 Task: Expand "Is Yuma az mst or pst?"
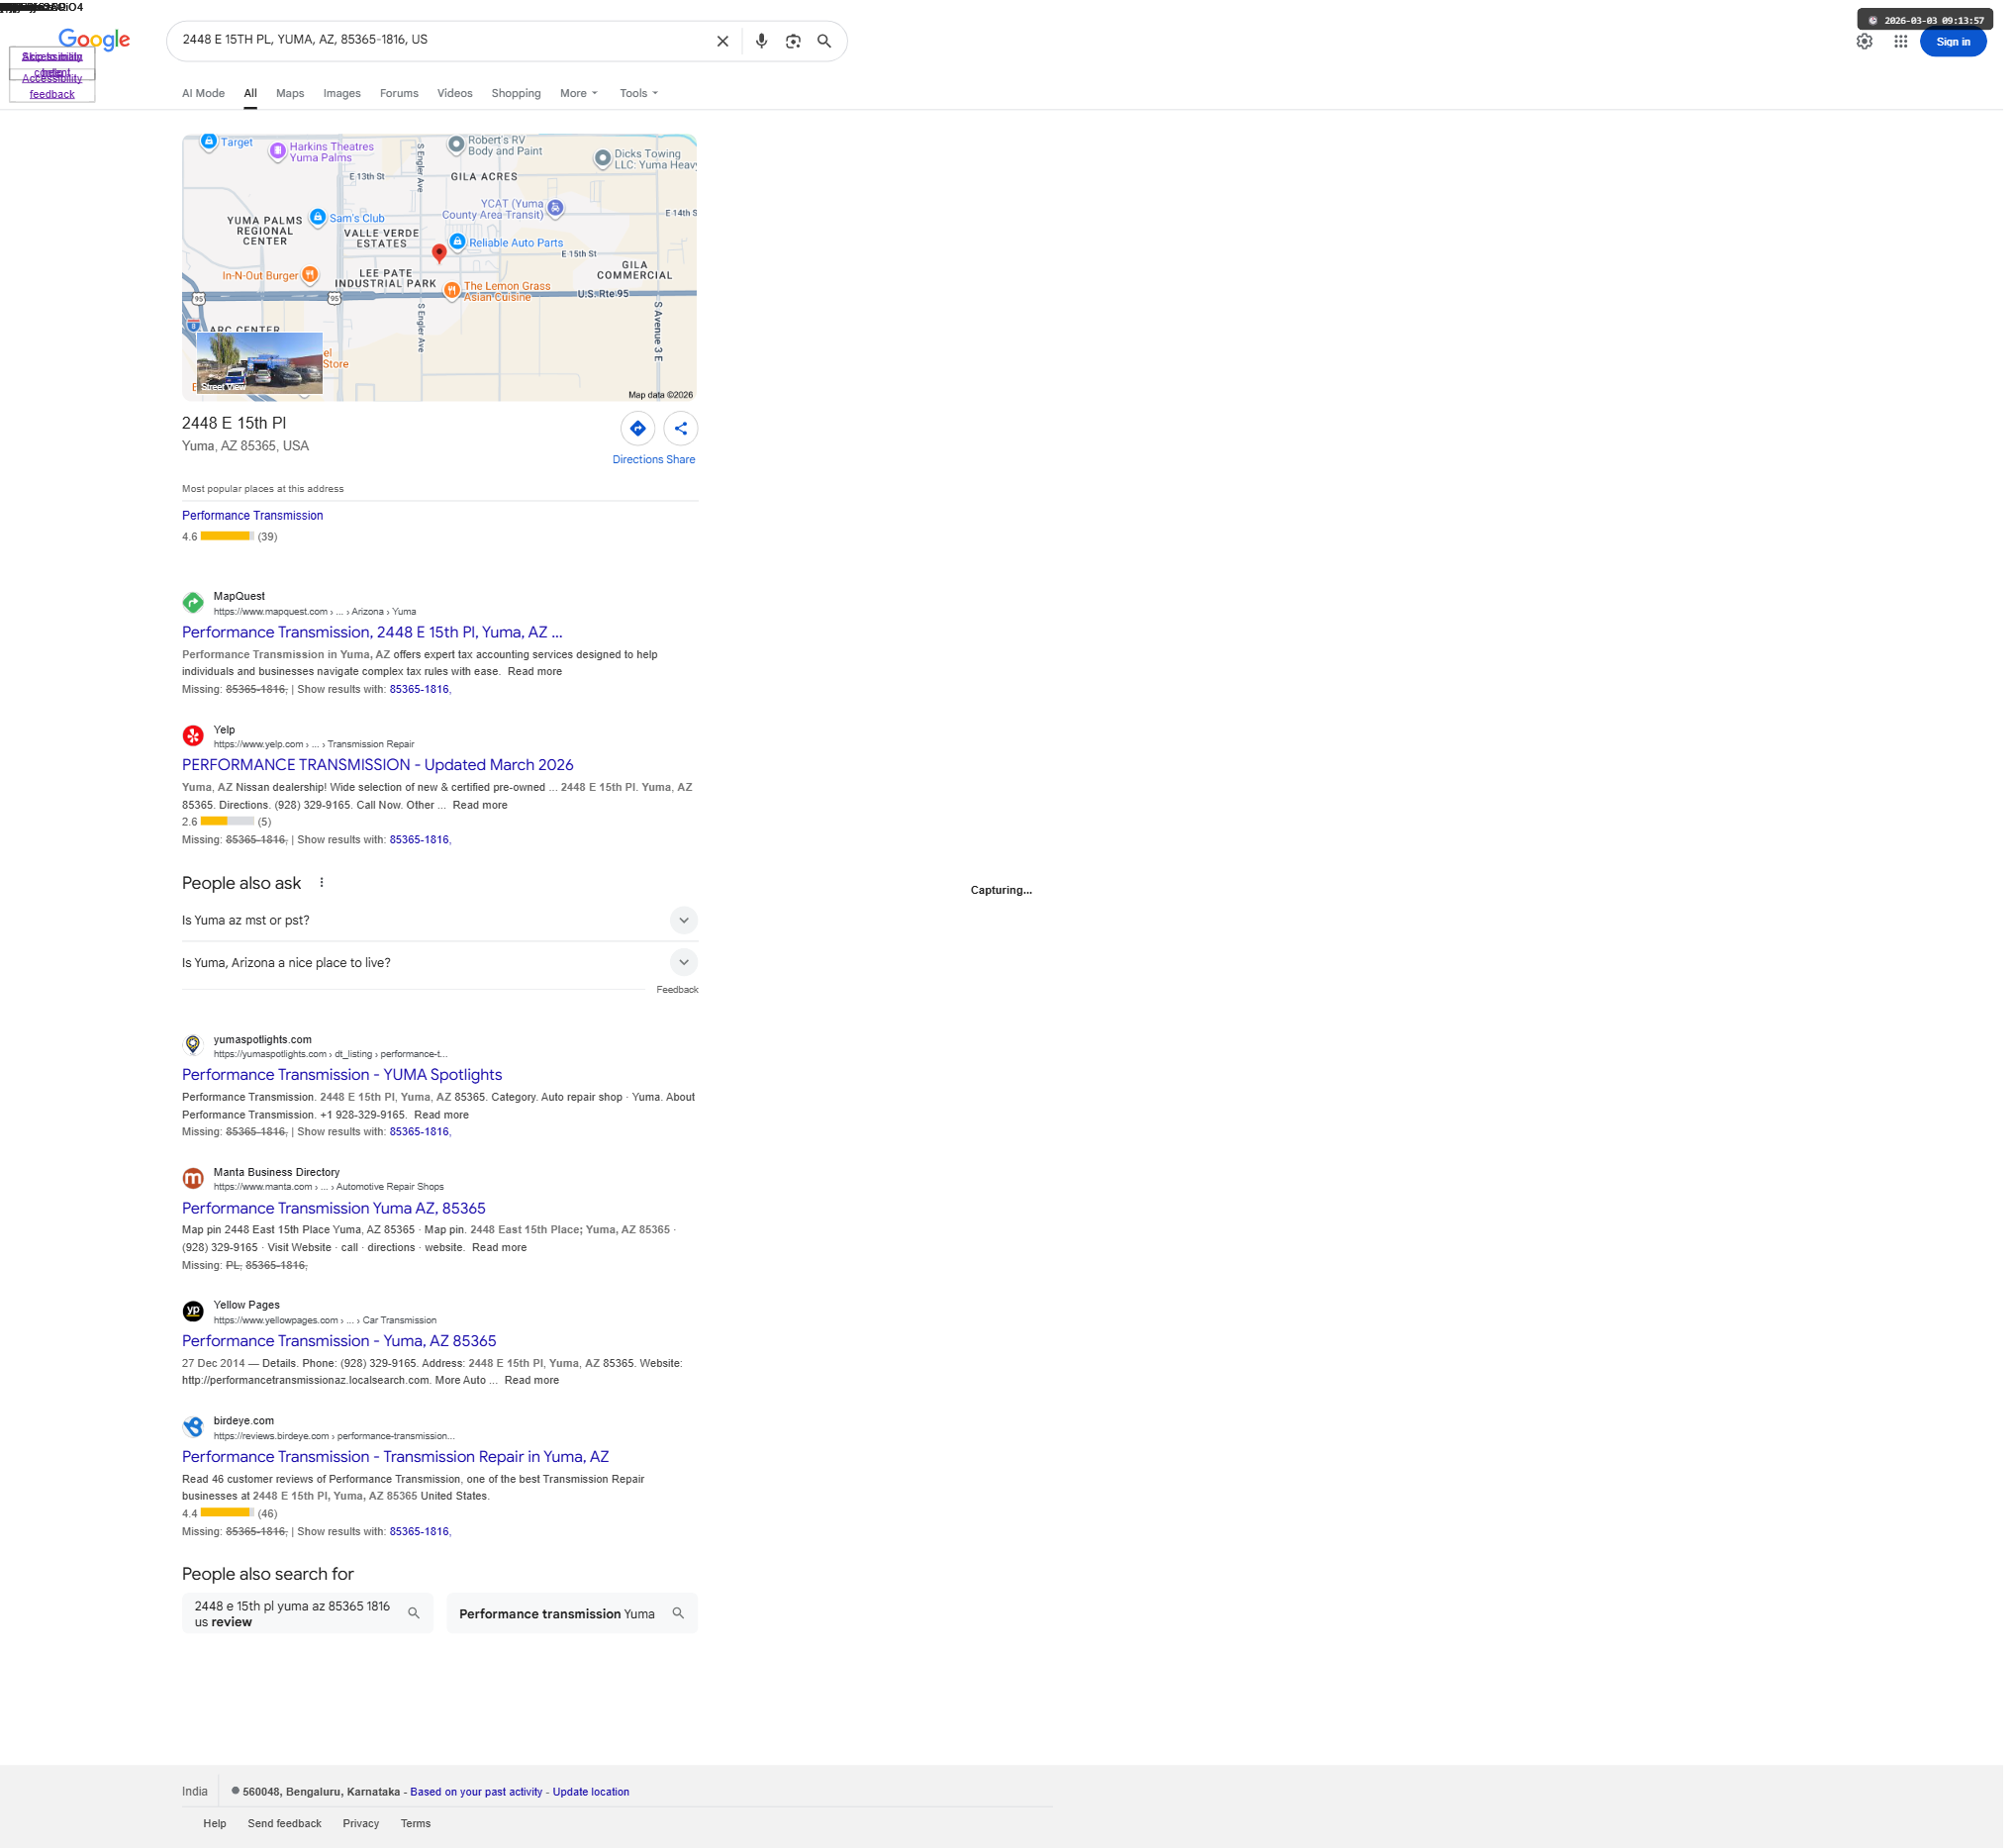(442, 925)
